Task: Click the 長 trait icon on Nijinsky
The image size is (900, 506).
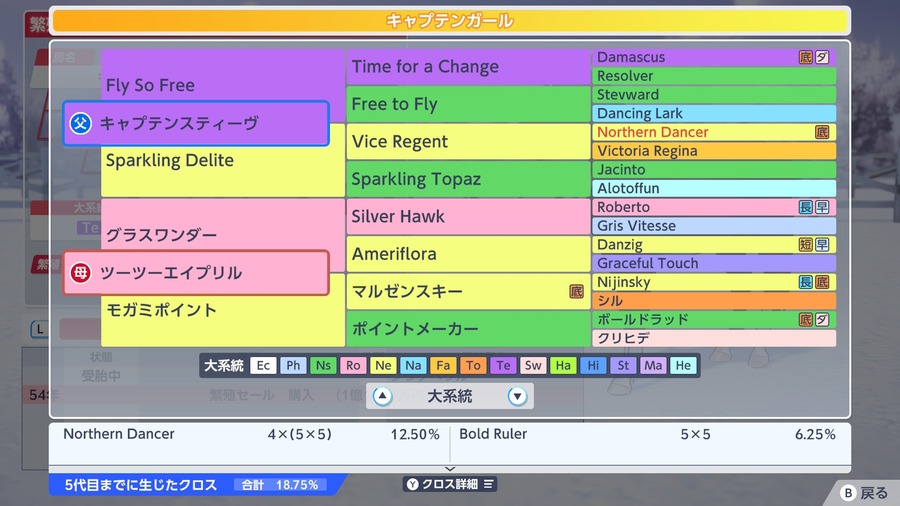Action: [x=806, y=282]
